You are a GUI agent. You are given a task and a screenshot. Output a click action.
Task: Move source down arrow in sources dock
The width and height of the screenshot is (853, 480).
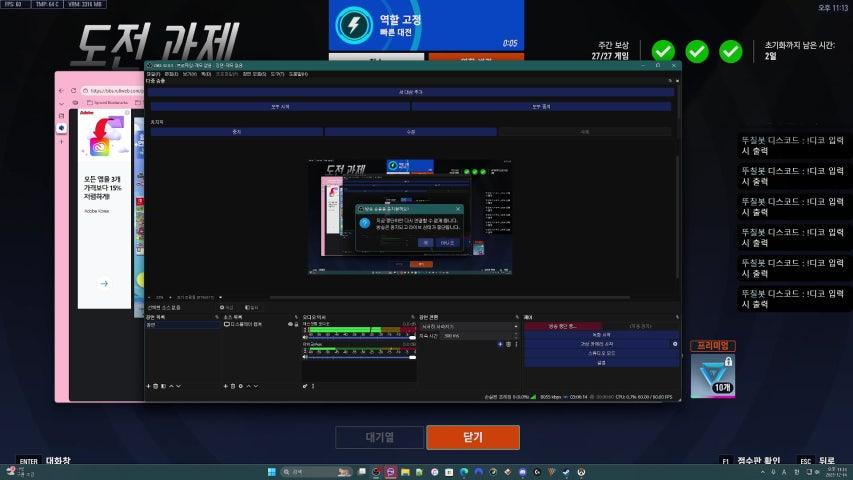[x=256, y=386]
